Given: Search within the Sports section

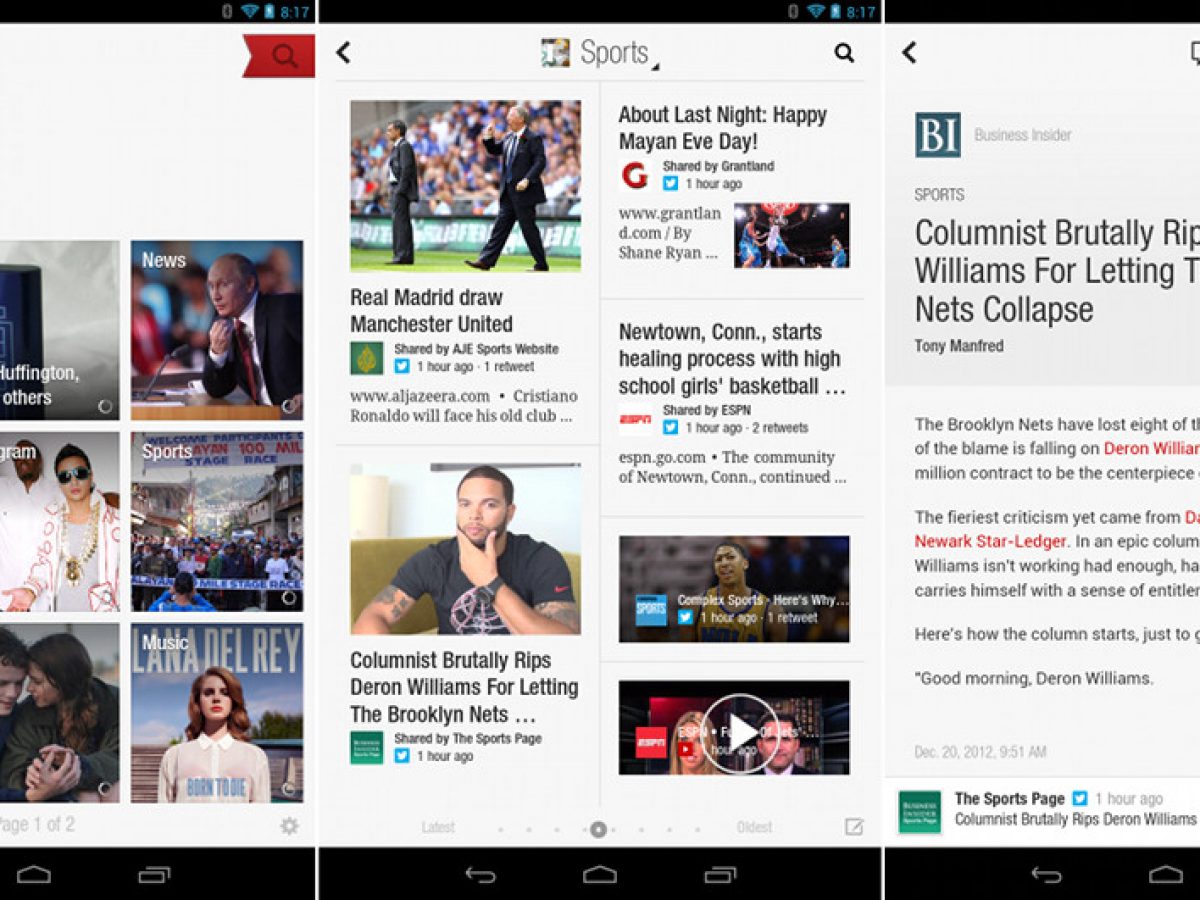Looking at the screenshot, I should tap(844, 53).
